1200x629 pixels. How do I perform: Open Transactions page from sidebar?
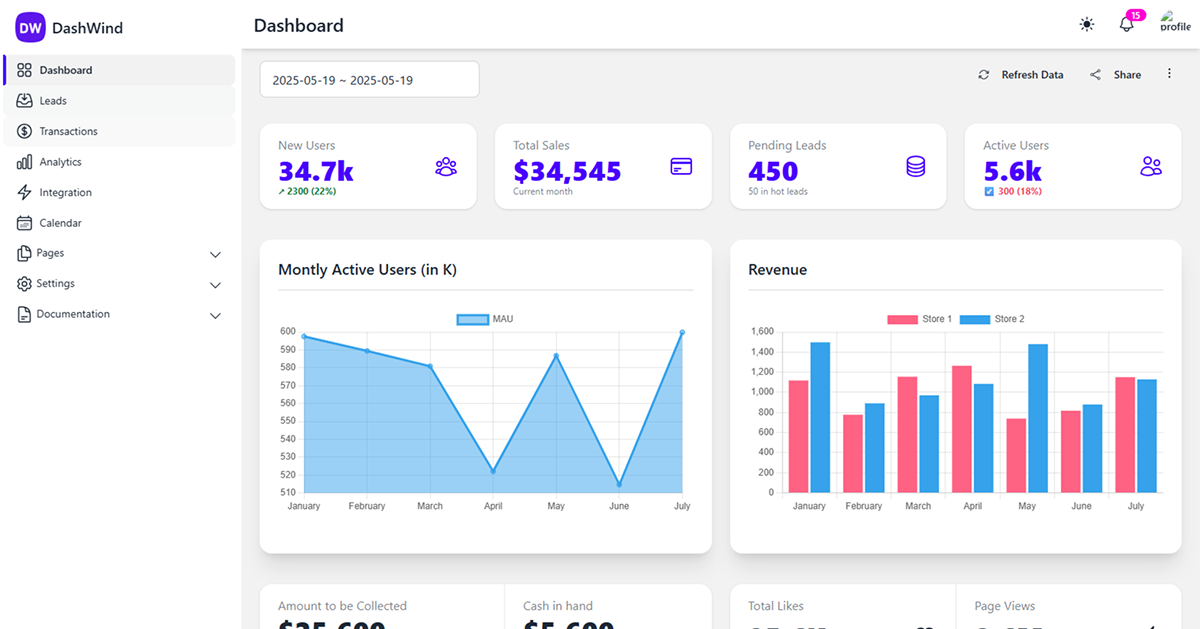(x=120, y=131)
